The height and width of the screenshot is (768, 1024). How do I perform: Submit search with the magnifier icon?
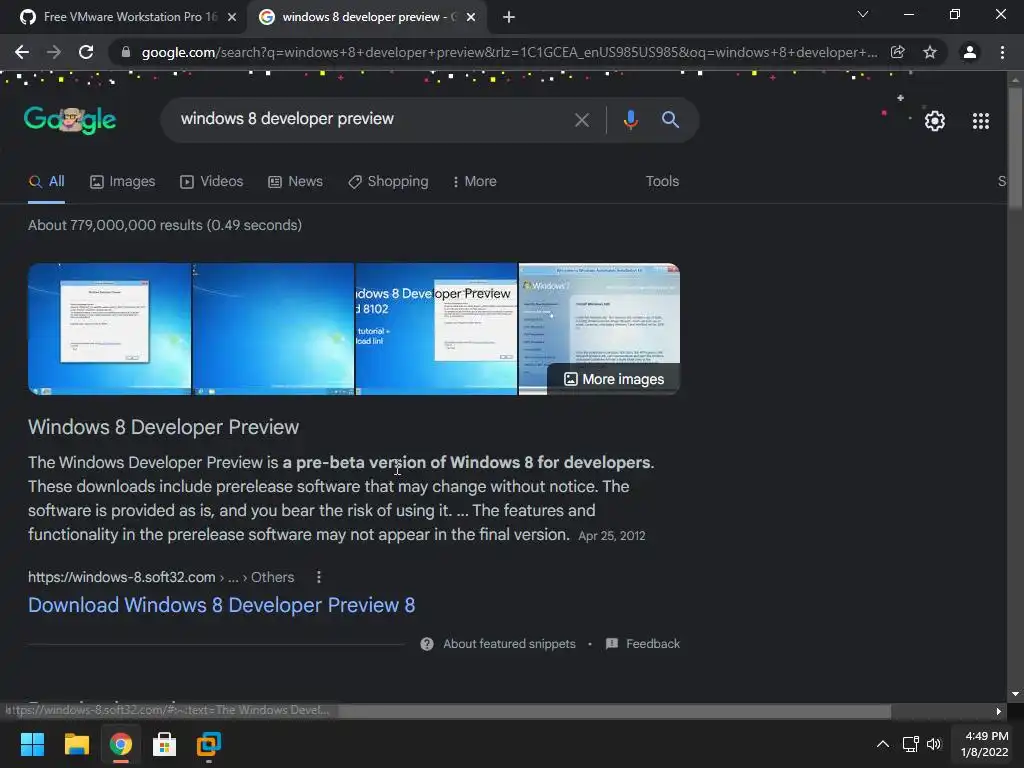coord(670,120)
